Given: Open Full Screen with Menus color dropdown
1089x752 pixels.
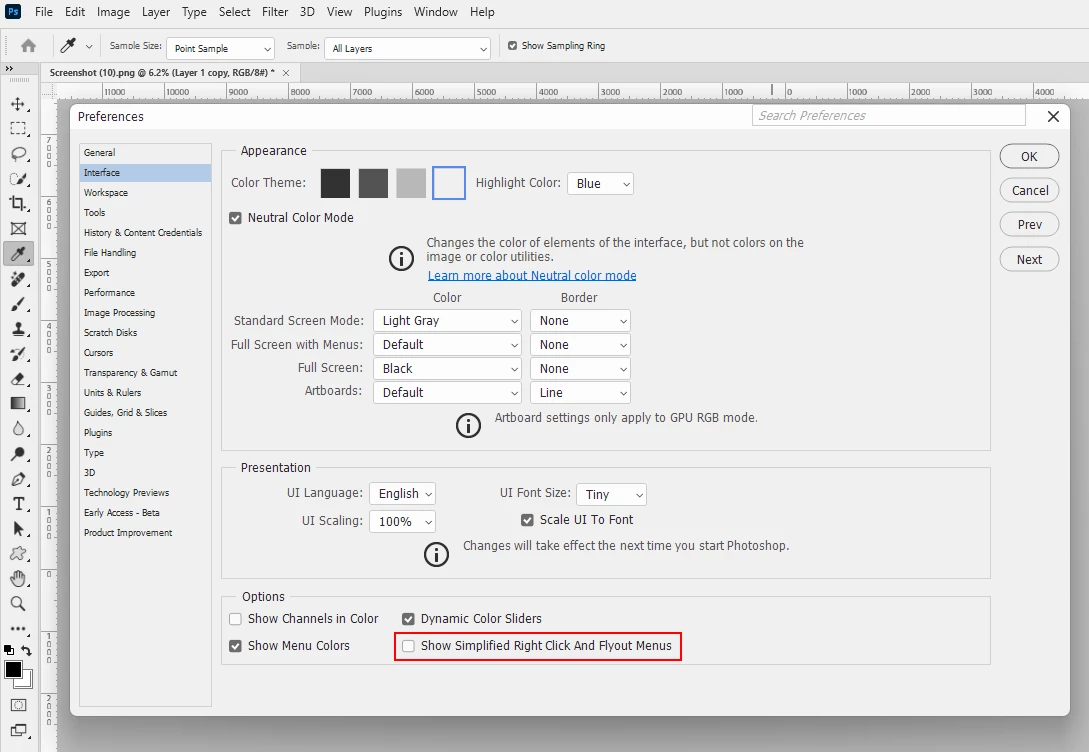Looking at the screenshot, I should [x=447, y=345].
